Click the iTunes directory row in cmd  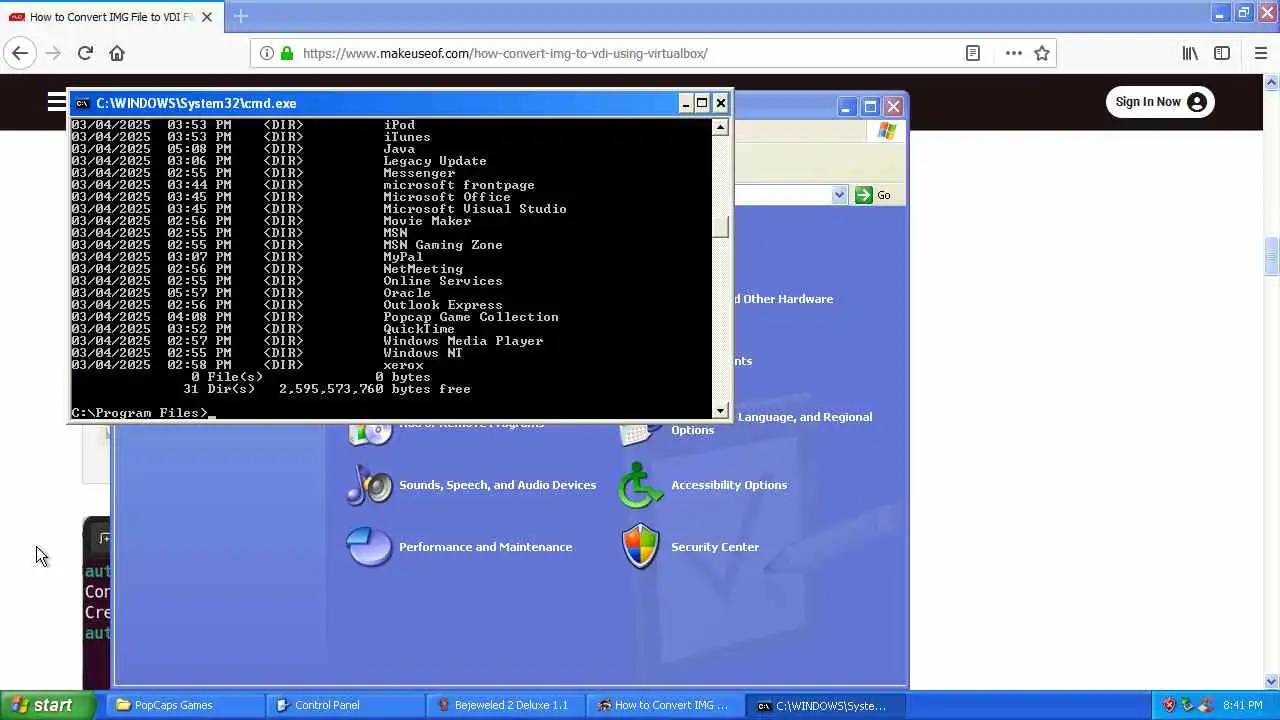(251, 137)
